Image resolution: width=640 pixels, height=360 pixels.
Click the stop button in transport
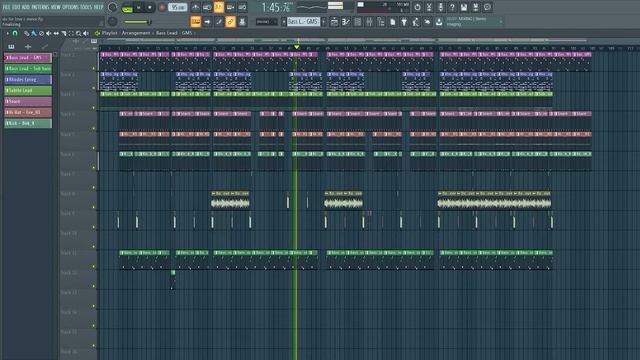point(150,7)
